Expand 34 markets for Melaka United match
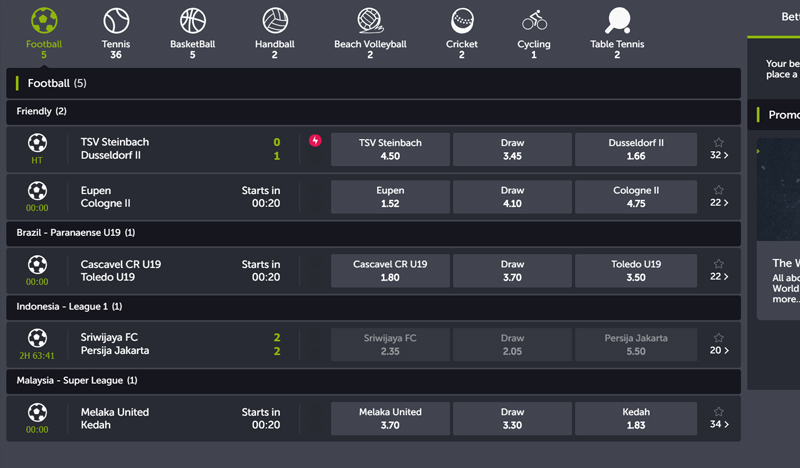The width and height of the screenshot is (800, 468). (x=718, y=425)
